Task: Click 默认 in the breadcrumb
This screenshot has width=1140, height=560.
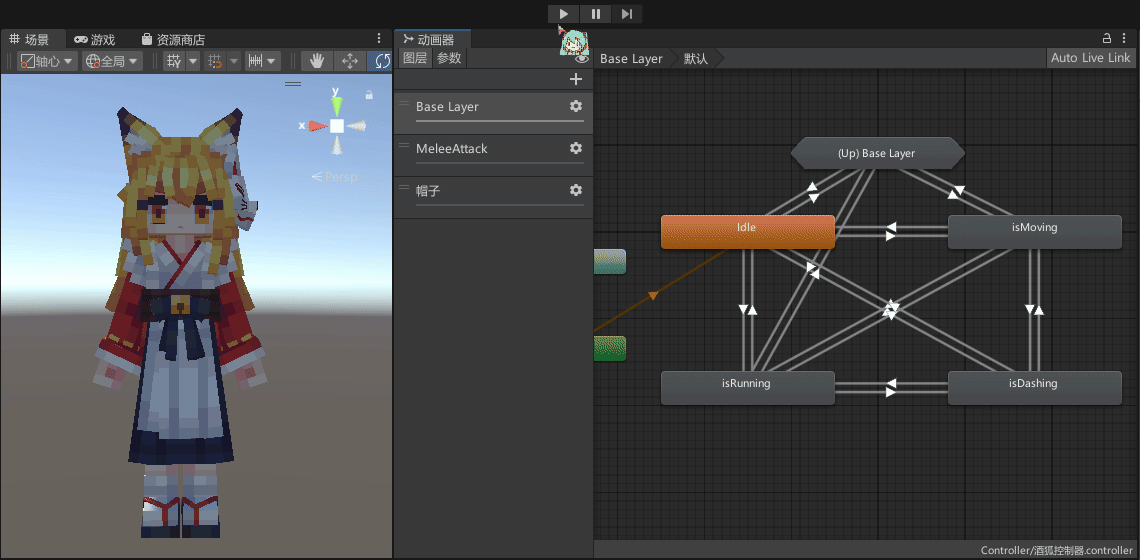Action: [696, 59]
